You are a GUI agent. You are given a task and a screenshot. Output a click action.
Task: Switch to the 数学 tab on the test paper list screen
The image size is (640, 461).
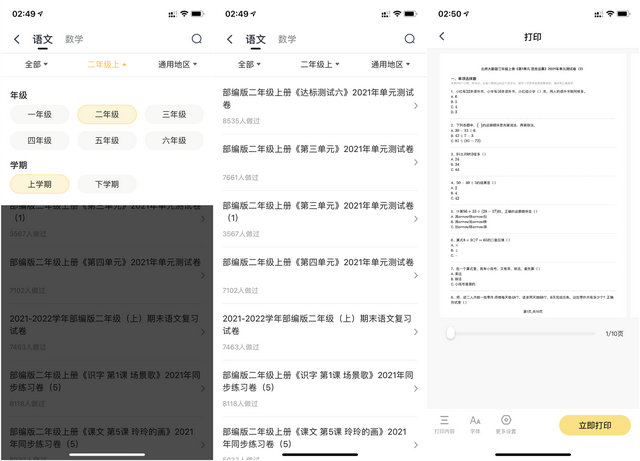click(x=287, y=39)
